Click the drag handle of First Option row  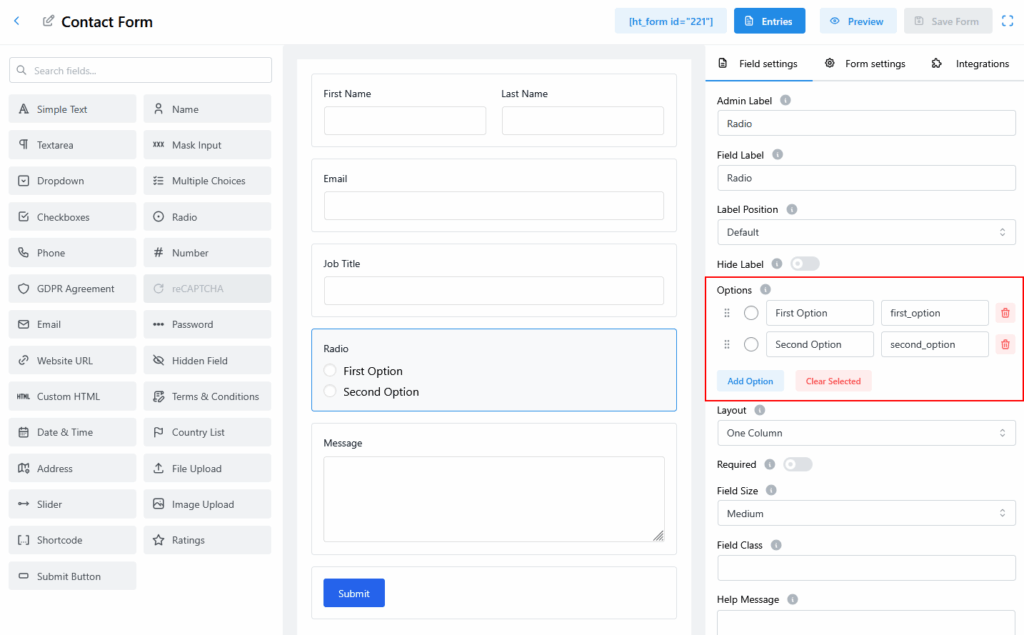coord(727,313)
